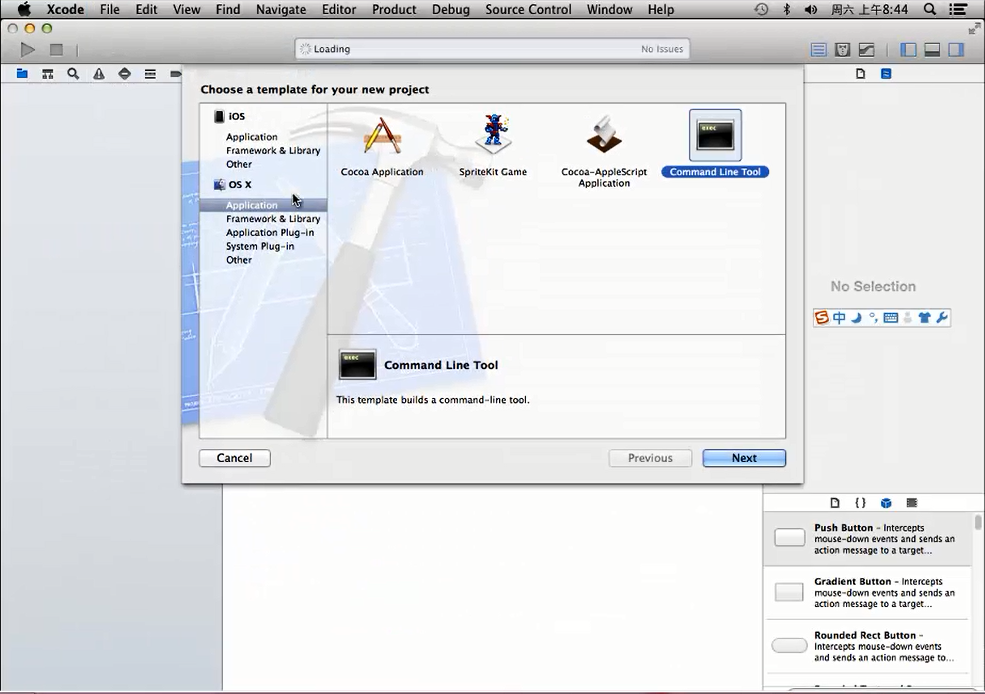Show the Version editor
Viewport: 985px width, 694px height.
click(866, 50)
